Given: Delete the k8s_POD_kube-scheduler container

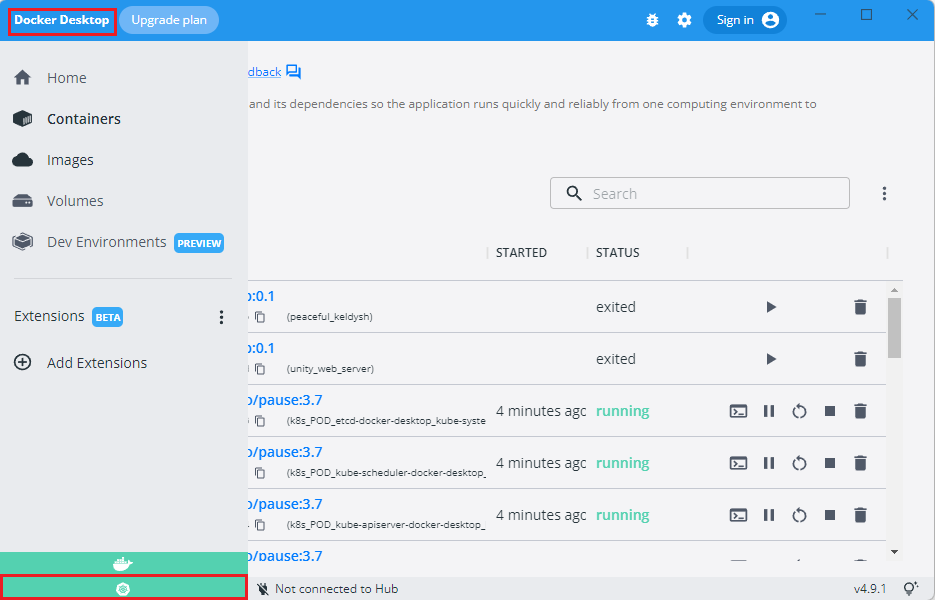Looking at the screenshot, I should click(x=860, y=463).
